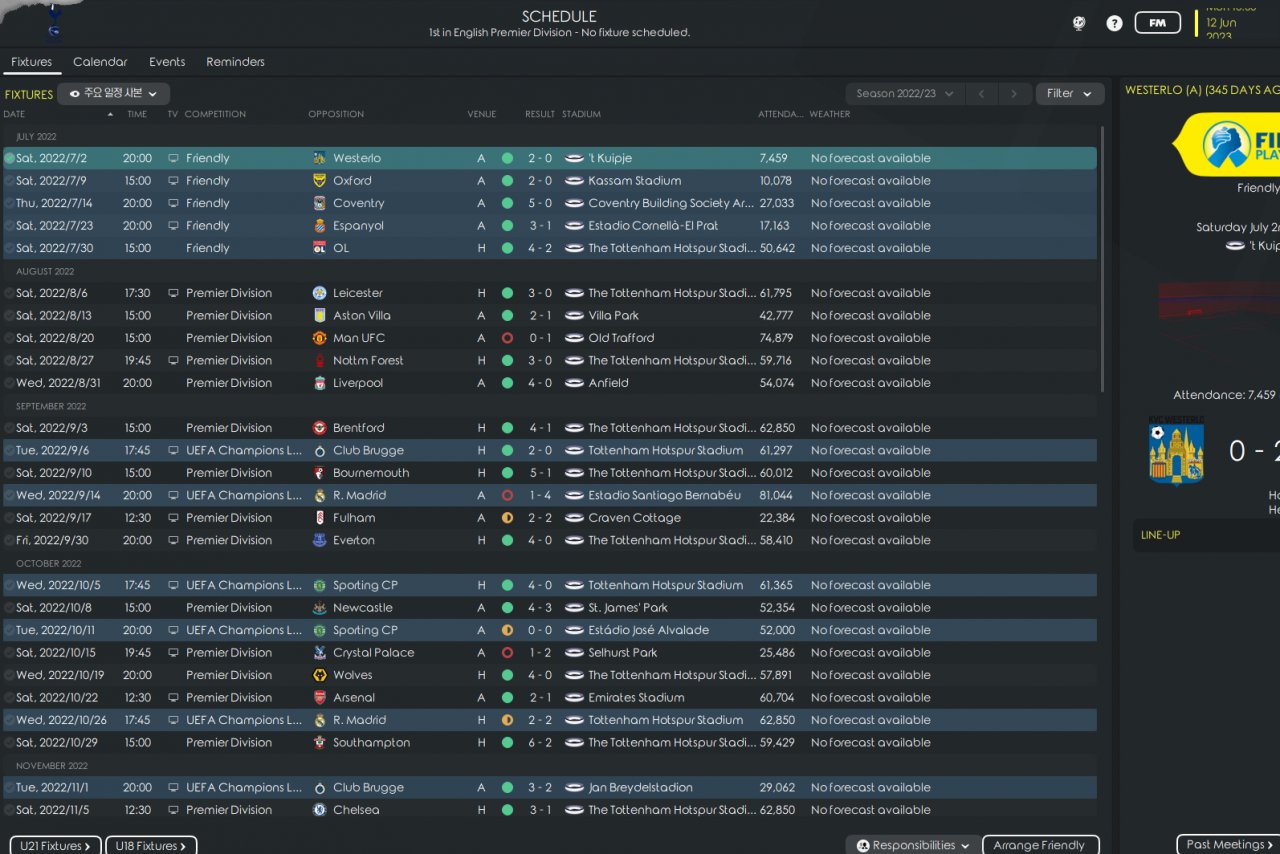
Task: Open U21 Fixtures
Action: tap(55, 846)
